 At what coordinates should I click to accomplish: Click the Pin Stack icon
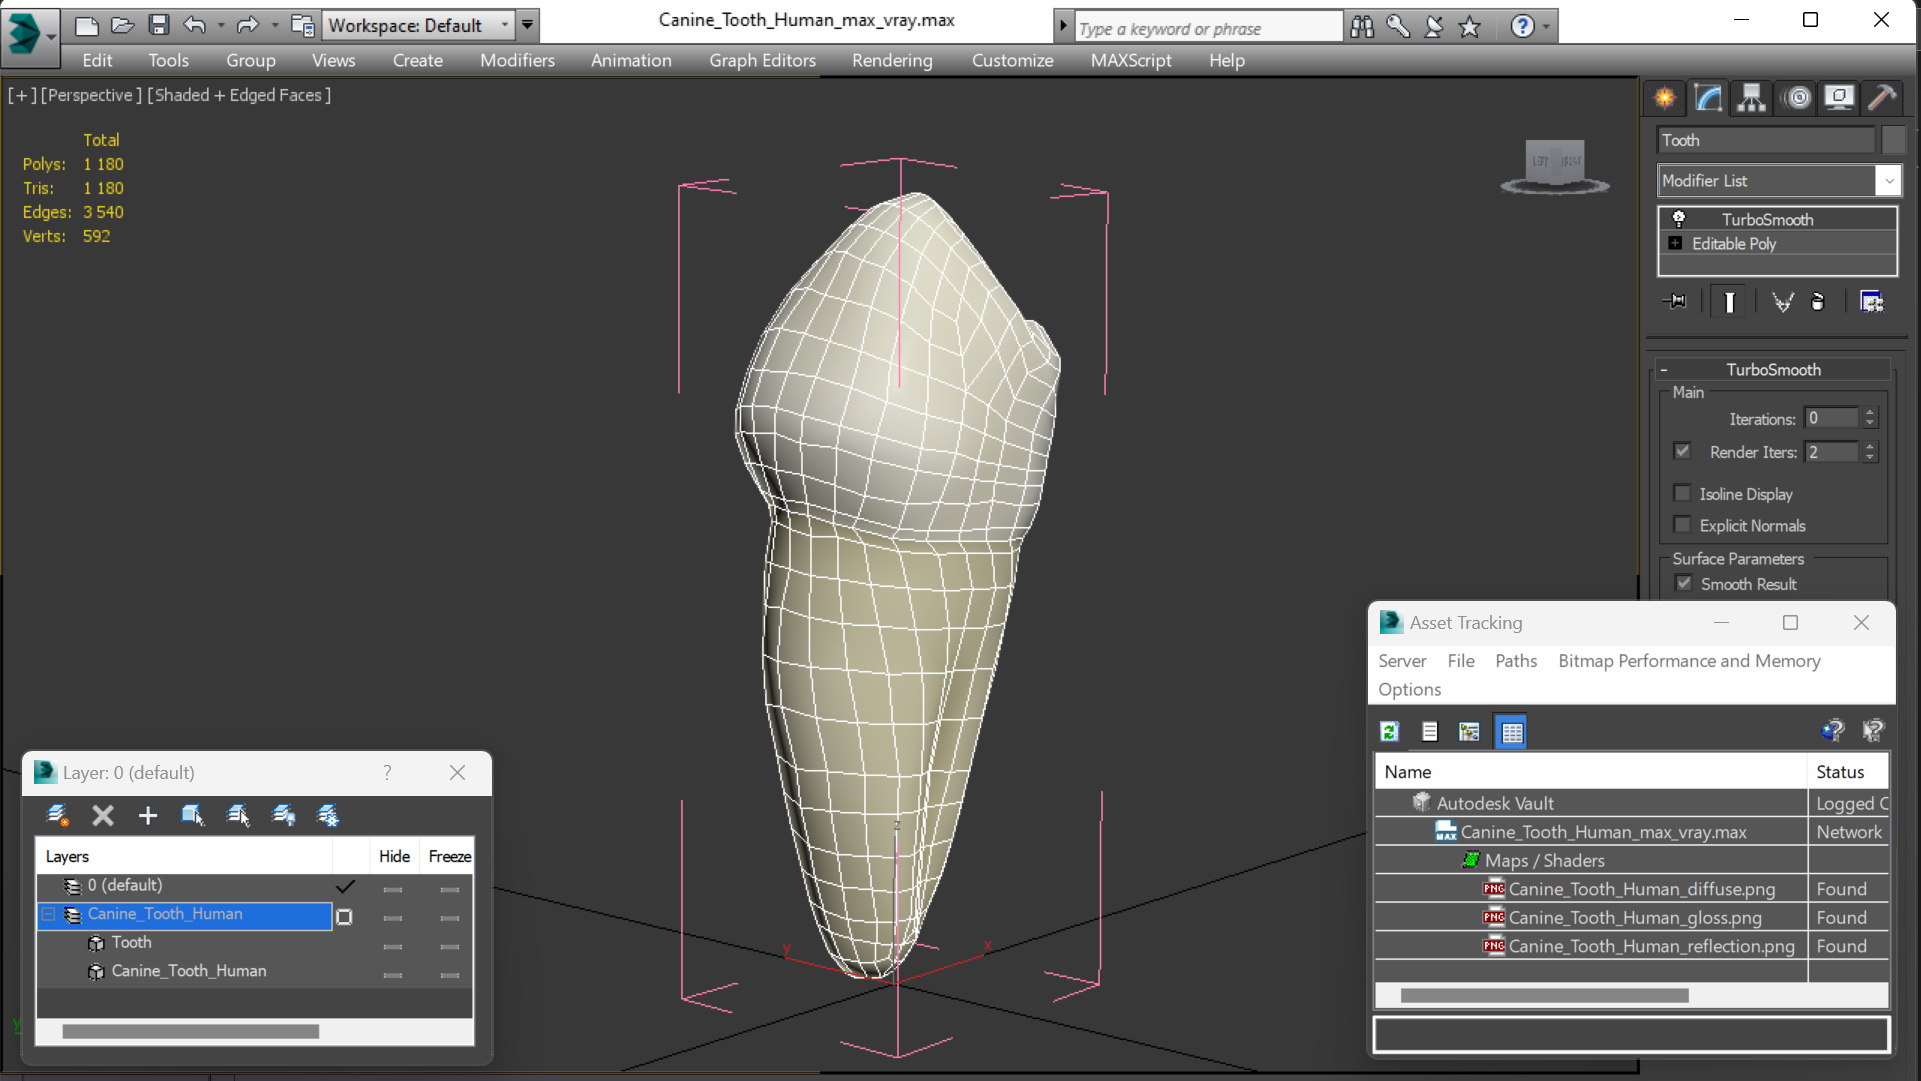[1675, 301]
